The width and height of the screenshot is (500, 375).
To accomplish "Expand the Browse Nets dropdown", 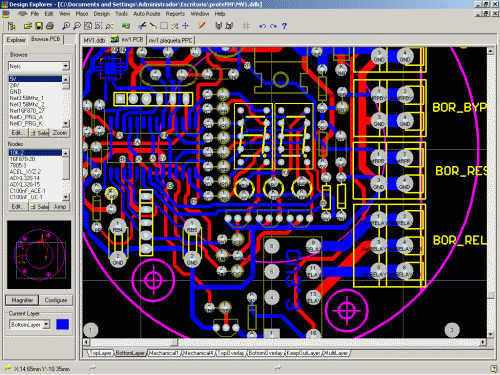I will click(x=66, y=66).
